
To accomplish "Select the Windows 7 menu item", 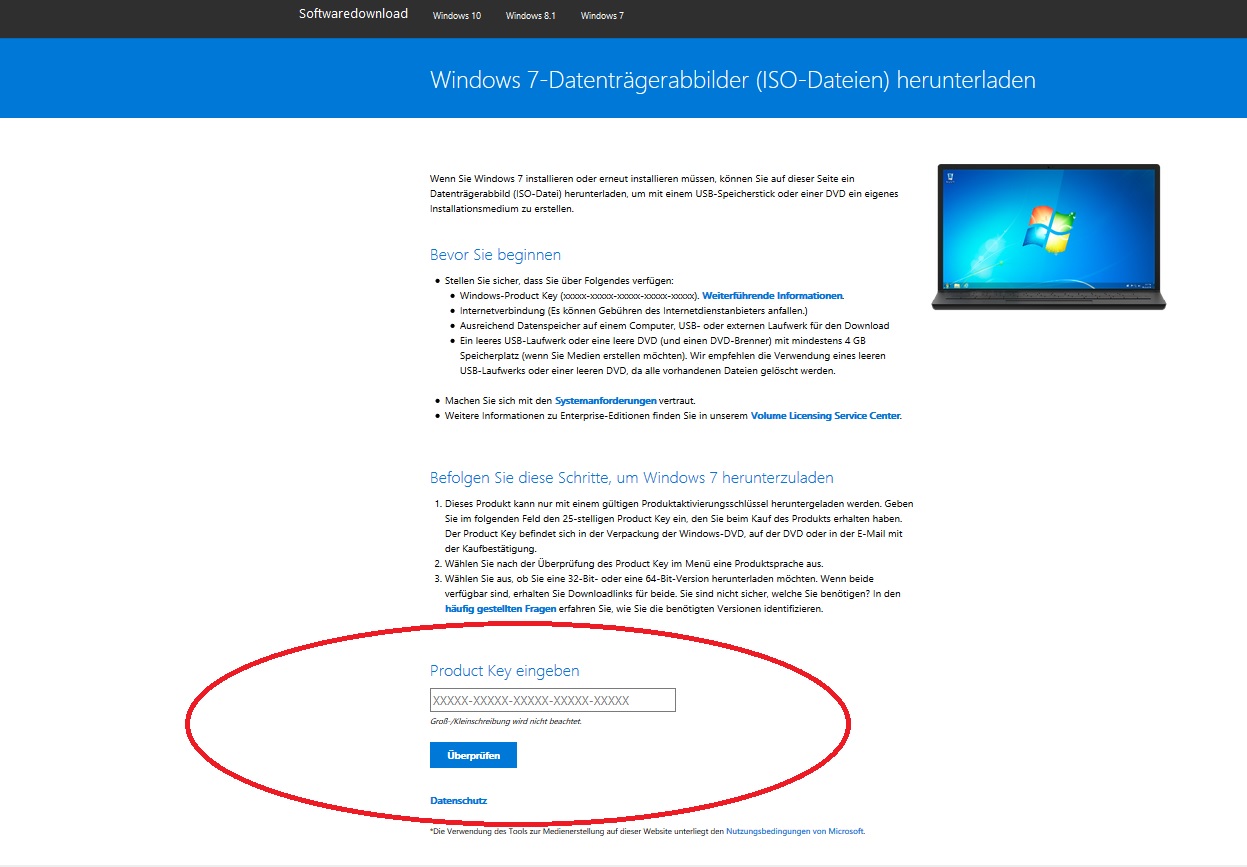I will point(602,16).
